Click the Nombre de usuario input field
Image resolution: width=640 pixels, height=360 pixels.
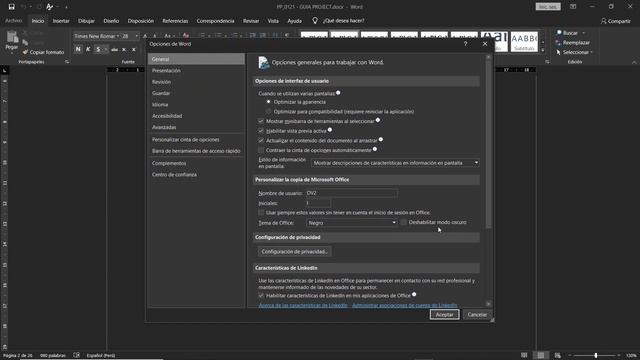tap(351, 193)
